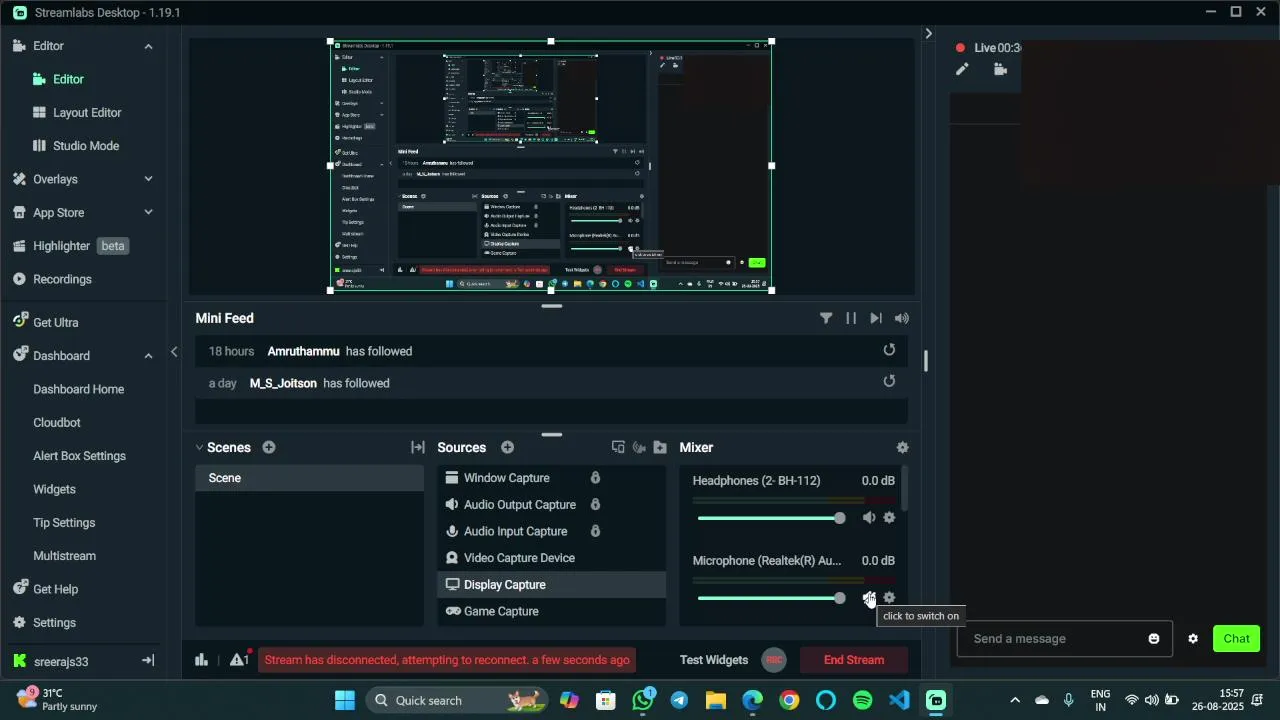Replay M_S_Joitson follow alert
The height and width of the screenshot is (720, 1280).
pyautogui.click(x=889, y=382)
